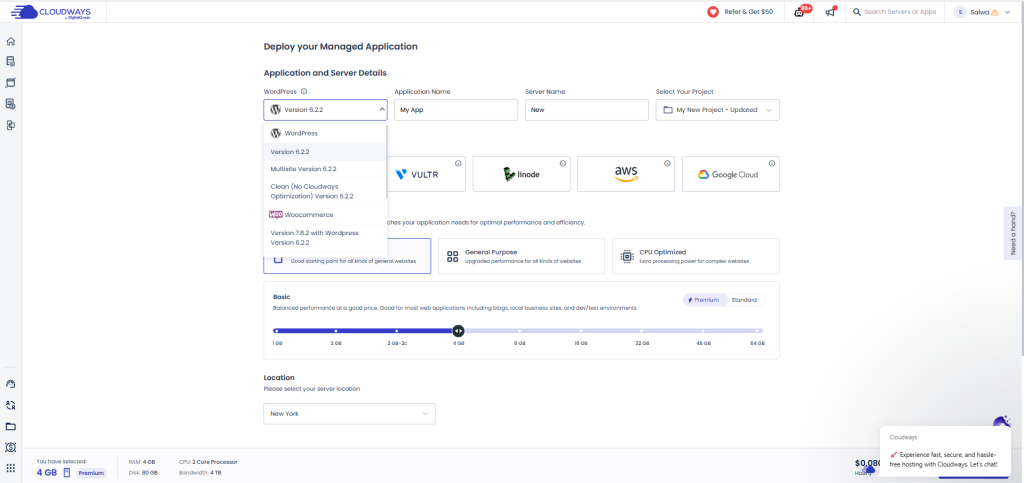
Task: Select the Linode provider card
Action: tap(521, 174)
